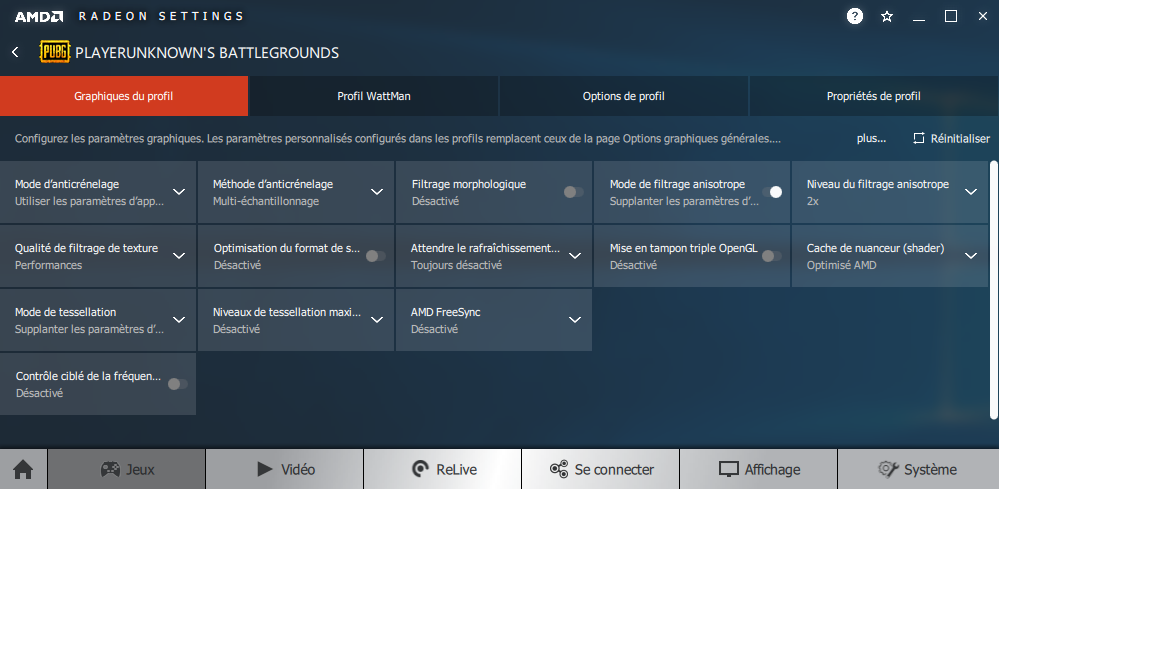
Task: Click the Toujours désactivé value text
Action: tap(456, 265)
